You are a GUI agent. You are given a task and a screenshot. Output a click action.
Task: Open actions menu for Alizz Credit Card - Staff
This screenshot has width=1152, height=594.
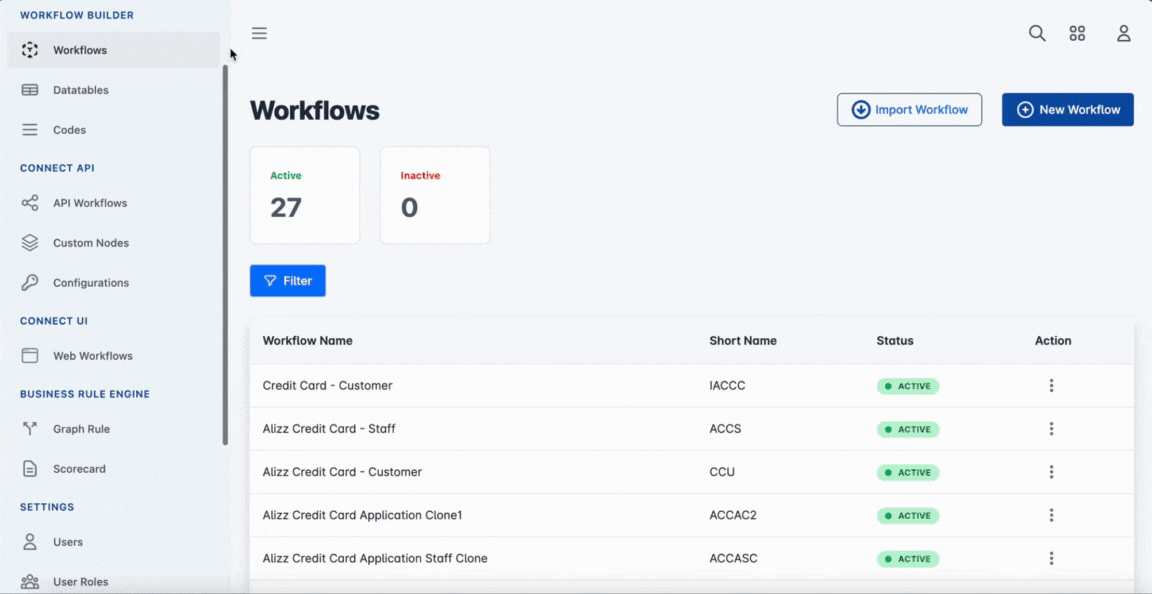(x=1051, y=428)
